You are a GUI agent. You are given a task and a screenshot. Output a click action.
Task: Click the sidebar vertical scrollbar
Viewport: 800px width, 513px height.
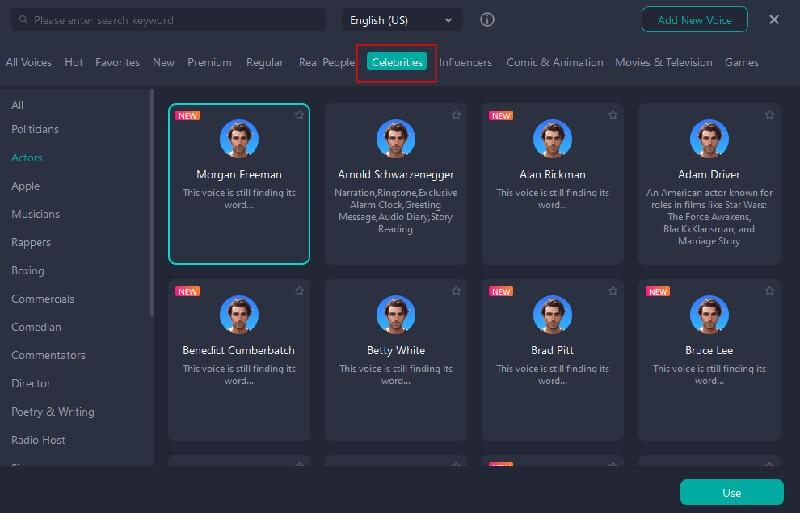click(x=152, y=200)
